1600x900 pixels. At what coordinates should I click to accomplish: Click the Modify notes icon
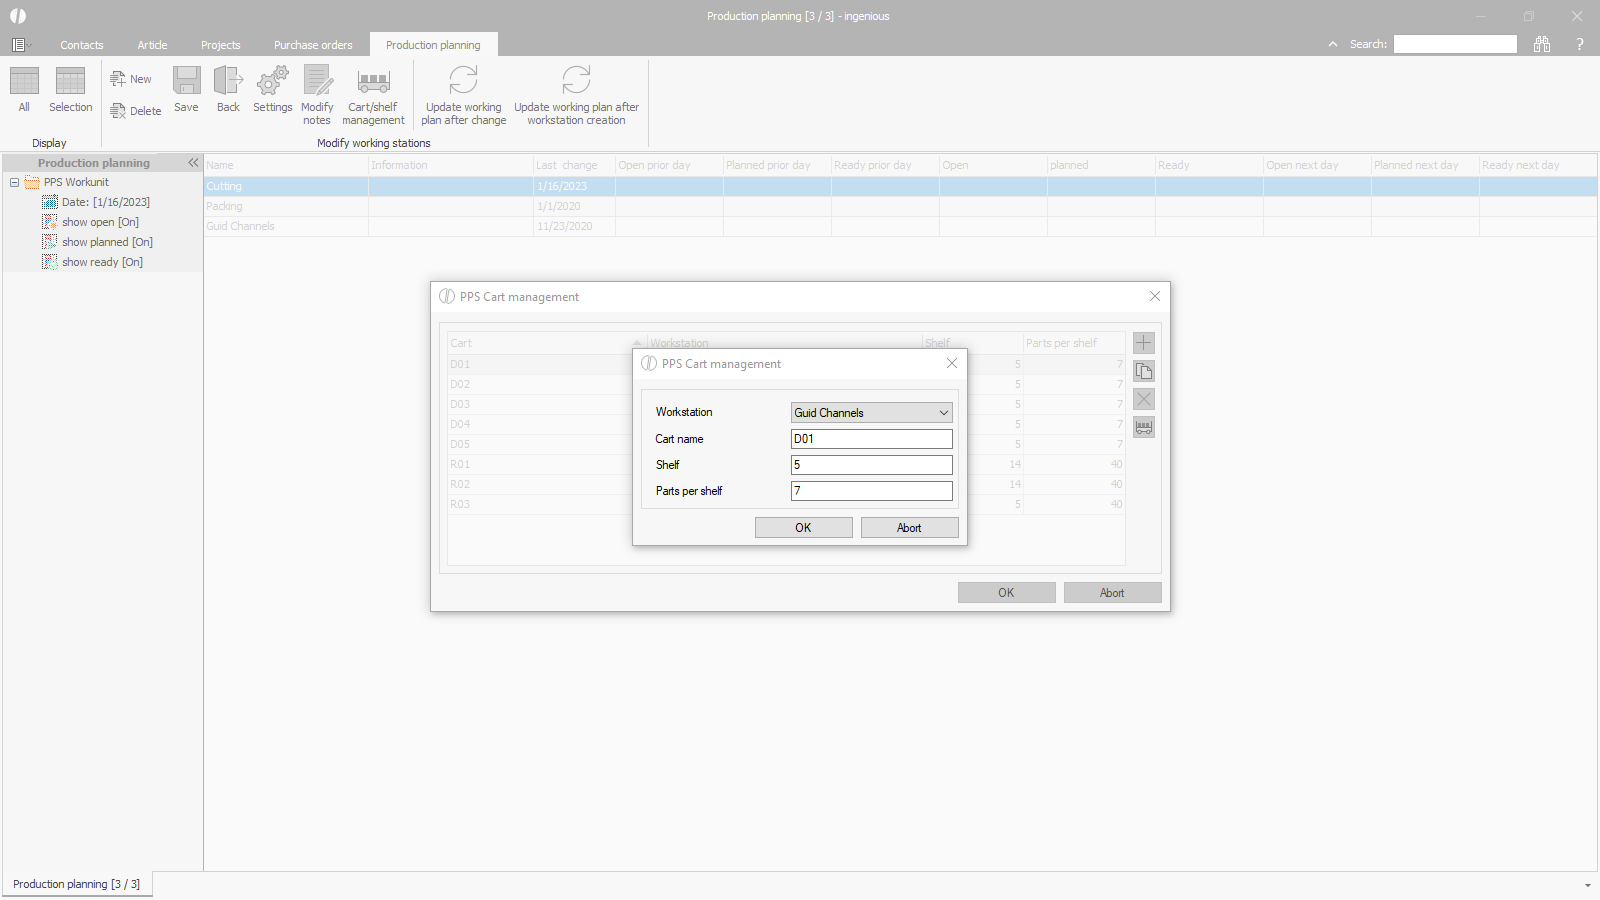click(317, 82)
